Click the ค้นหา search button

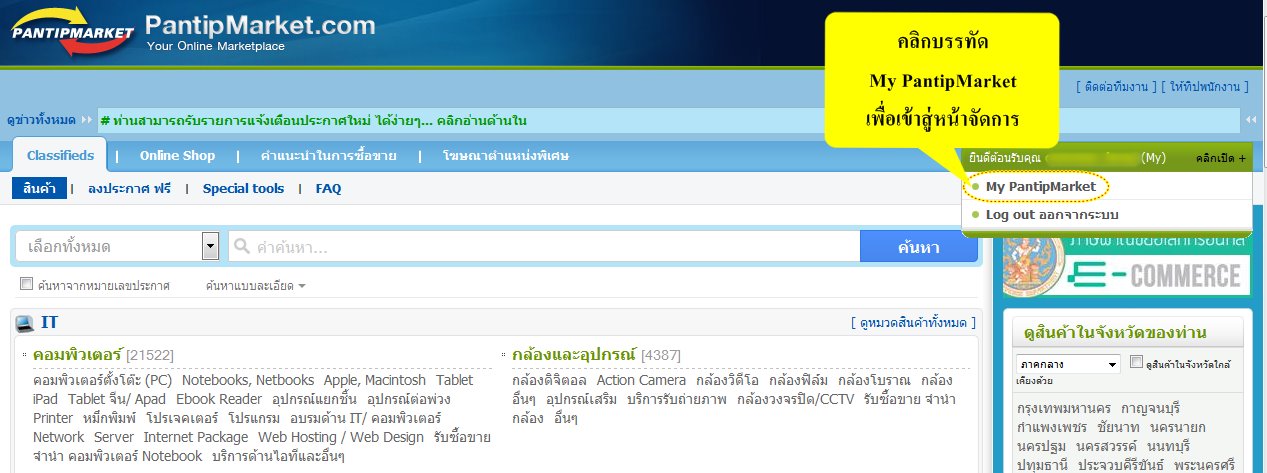coord(918,247)
